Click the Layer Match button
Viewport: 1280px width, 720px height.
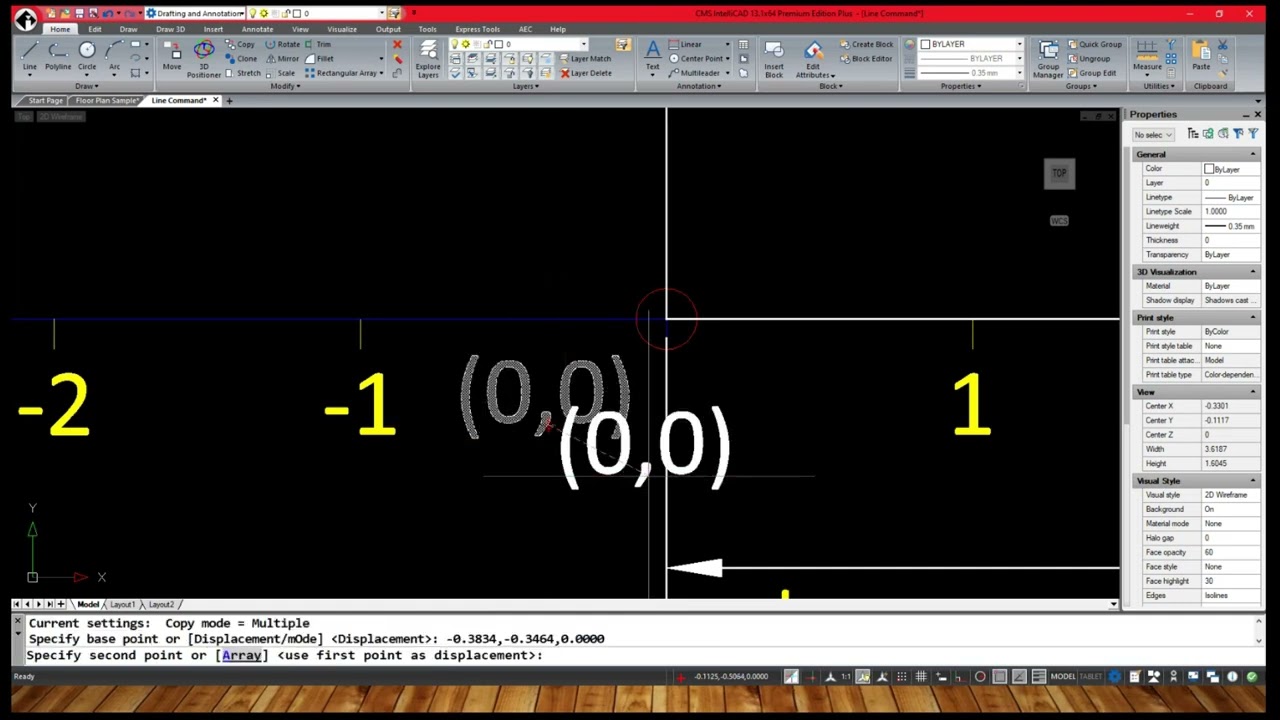584,59
